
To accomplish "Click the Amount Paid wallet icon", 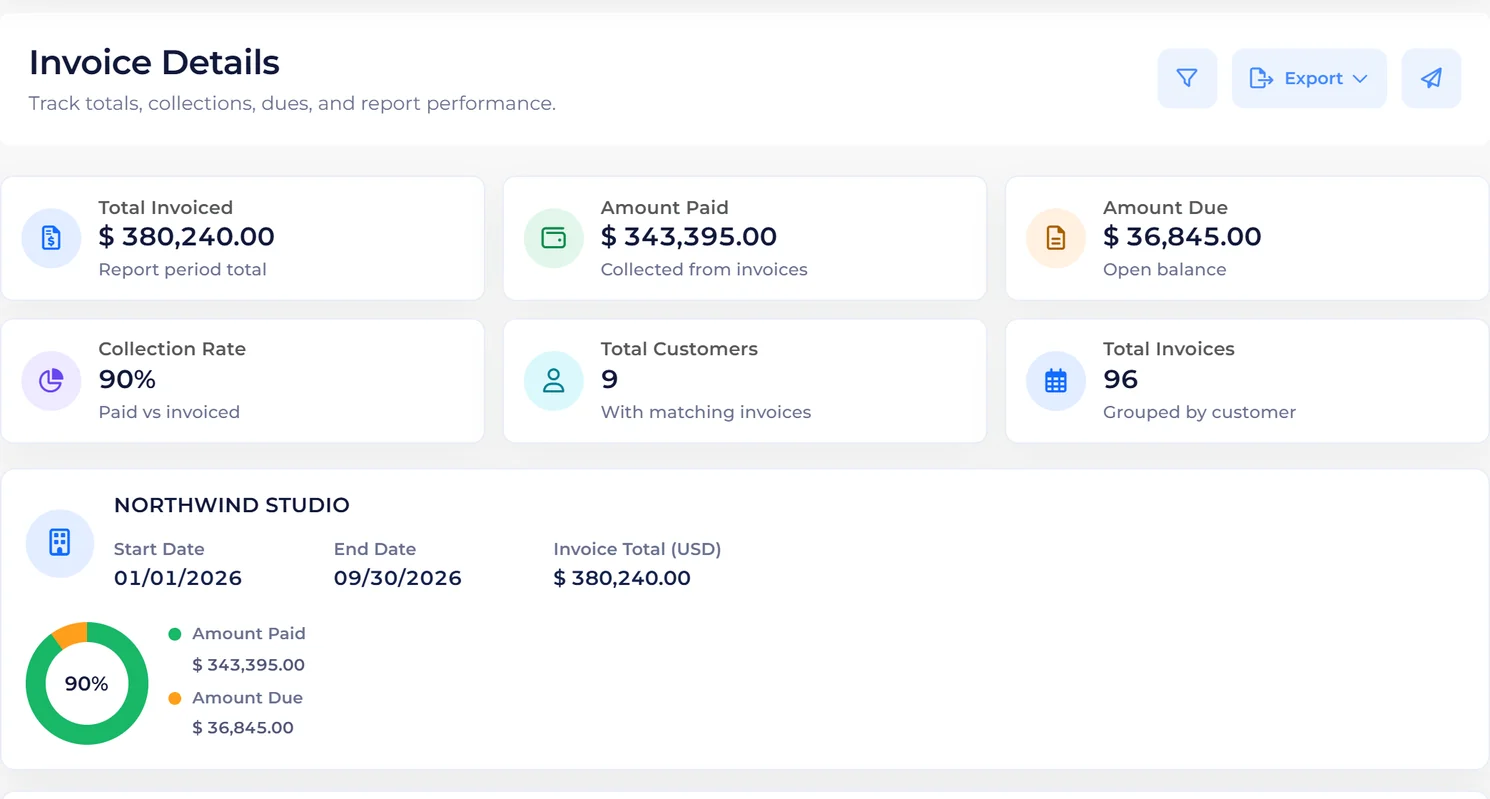I will [553, 238].
